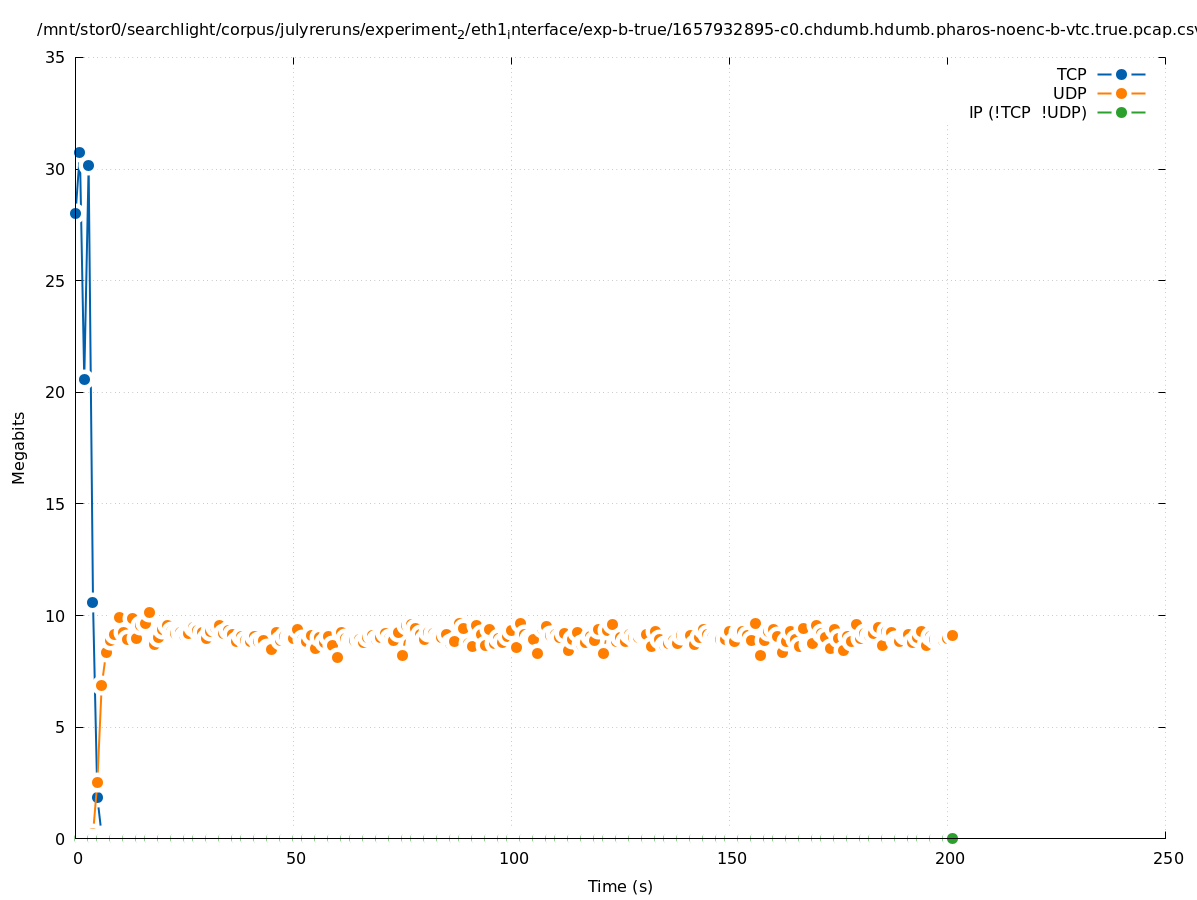Click the pcap file path title
1197x900 pixels.
(616, 30)
